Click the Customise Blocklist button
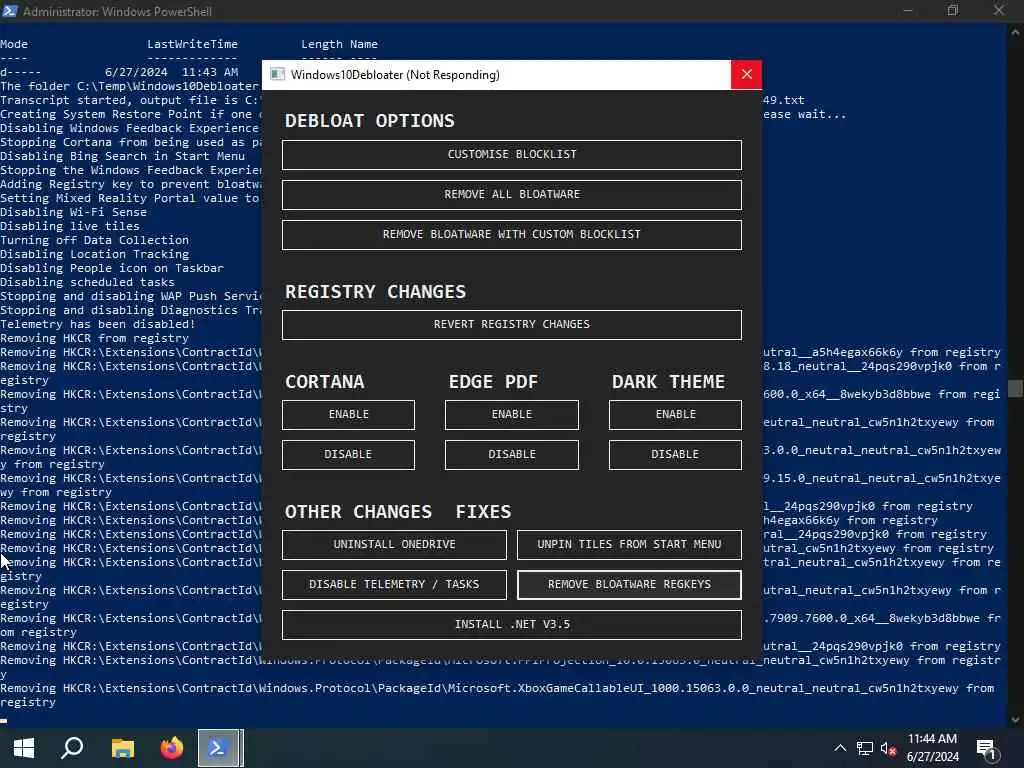The width and height of the screenshot is (1024, 768). pos(511,155)
